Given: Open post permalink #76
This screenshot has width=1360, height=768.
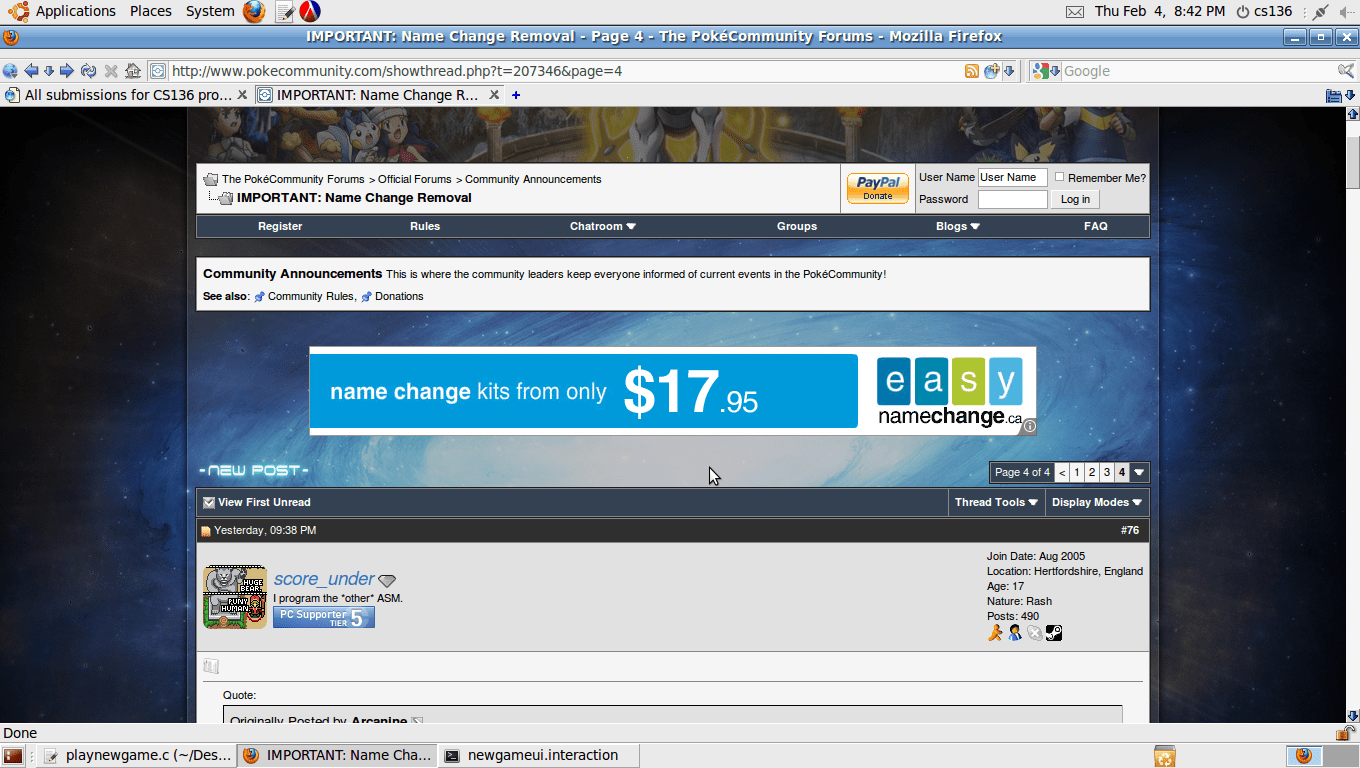Looking at the screenshot, I should [1130, 530].
